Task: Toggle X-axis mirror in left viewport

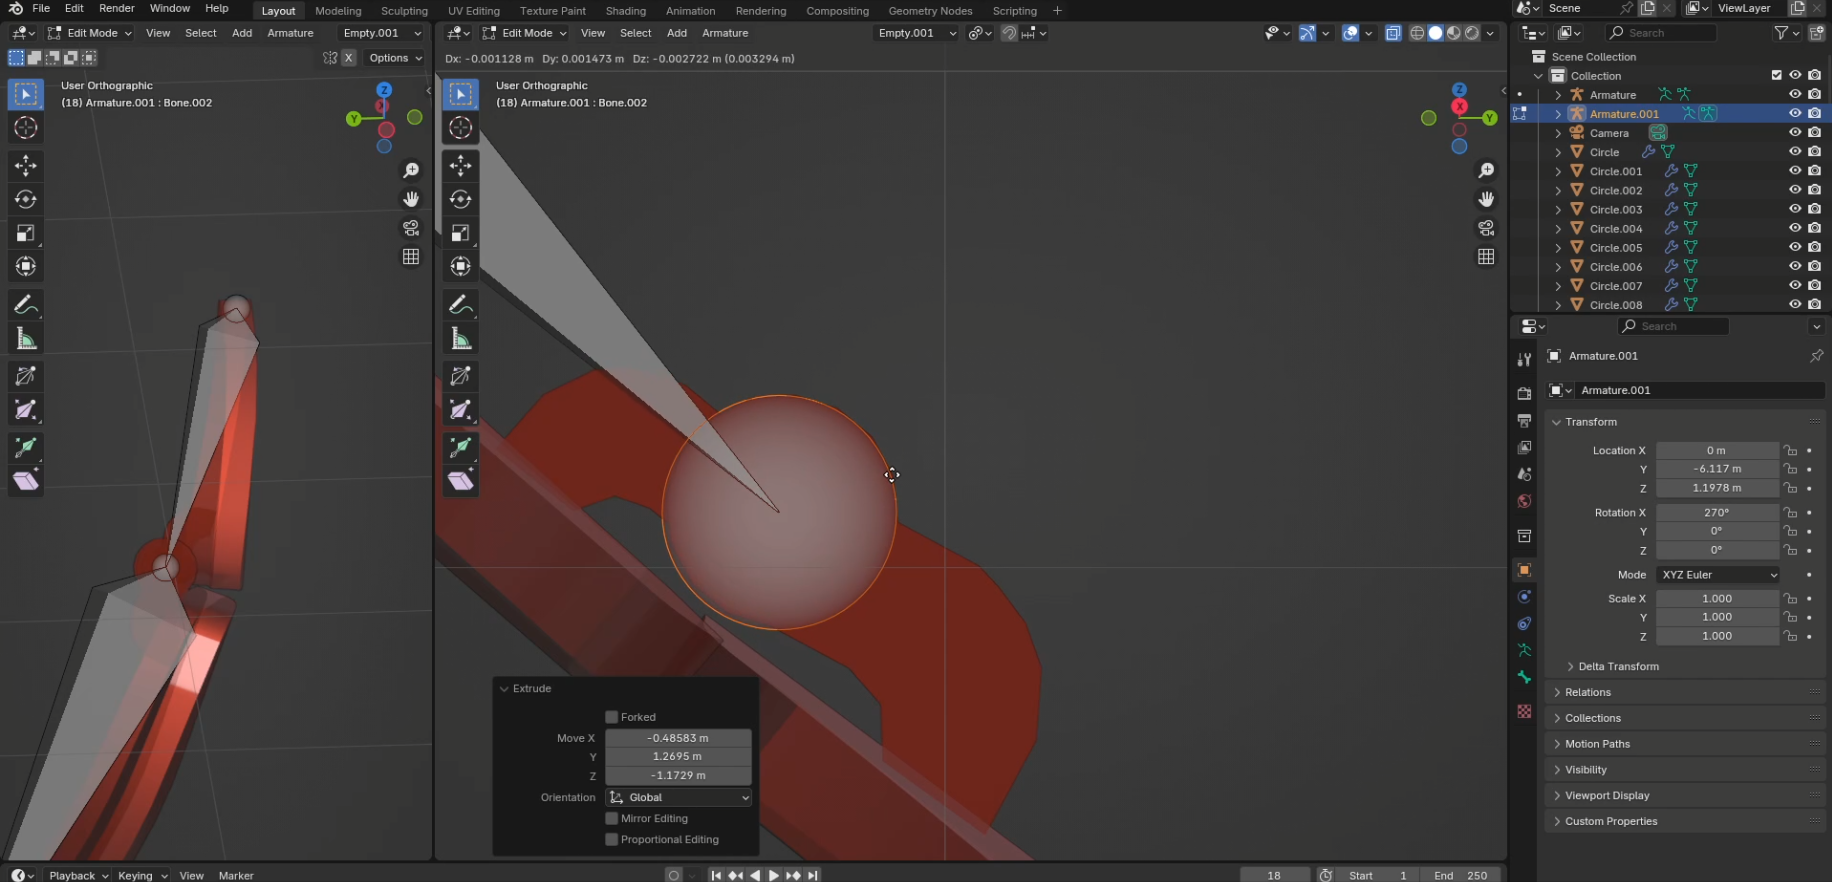Action: pos(349,58)
